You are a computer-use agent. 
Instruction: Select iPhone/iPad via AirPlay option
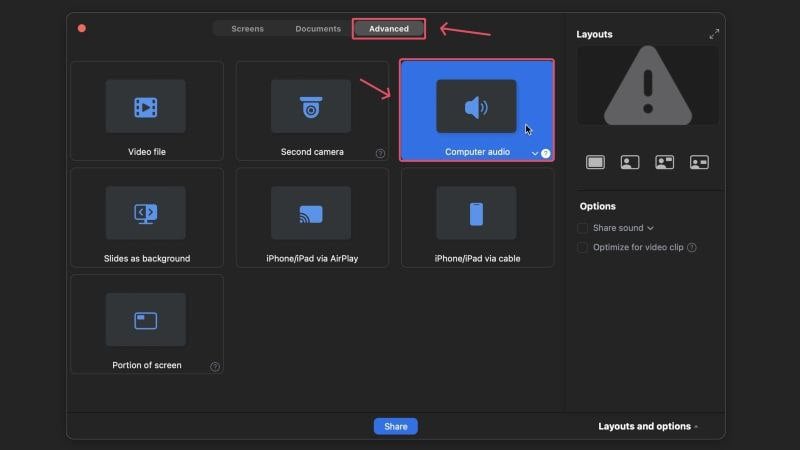(312, 217)
